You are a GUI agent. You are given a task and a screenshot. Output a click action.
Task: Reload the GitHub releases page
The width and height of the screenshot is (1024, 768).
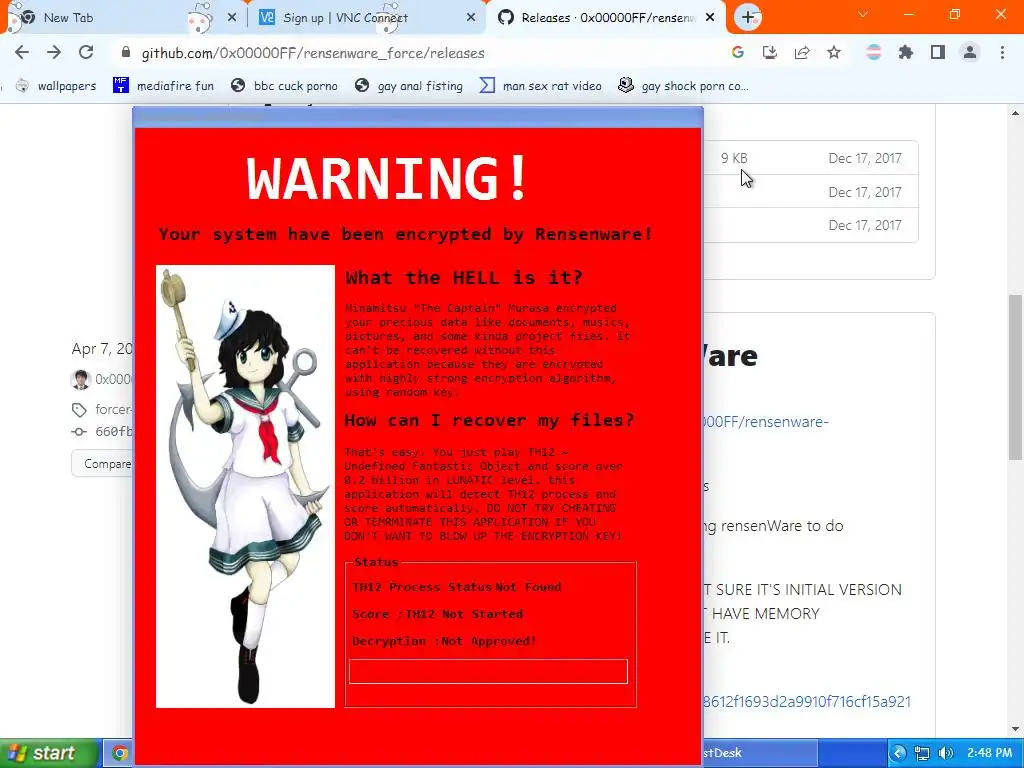point(86,53)
